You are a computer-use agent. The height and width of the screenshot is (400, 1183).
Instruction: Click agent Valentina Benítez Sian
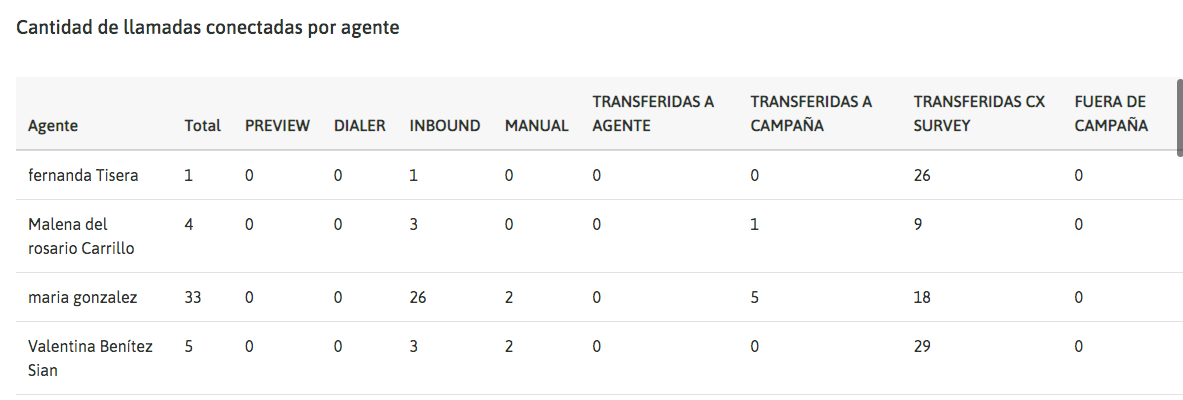click(x=91, y=358)
